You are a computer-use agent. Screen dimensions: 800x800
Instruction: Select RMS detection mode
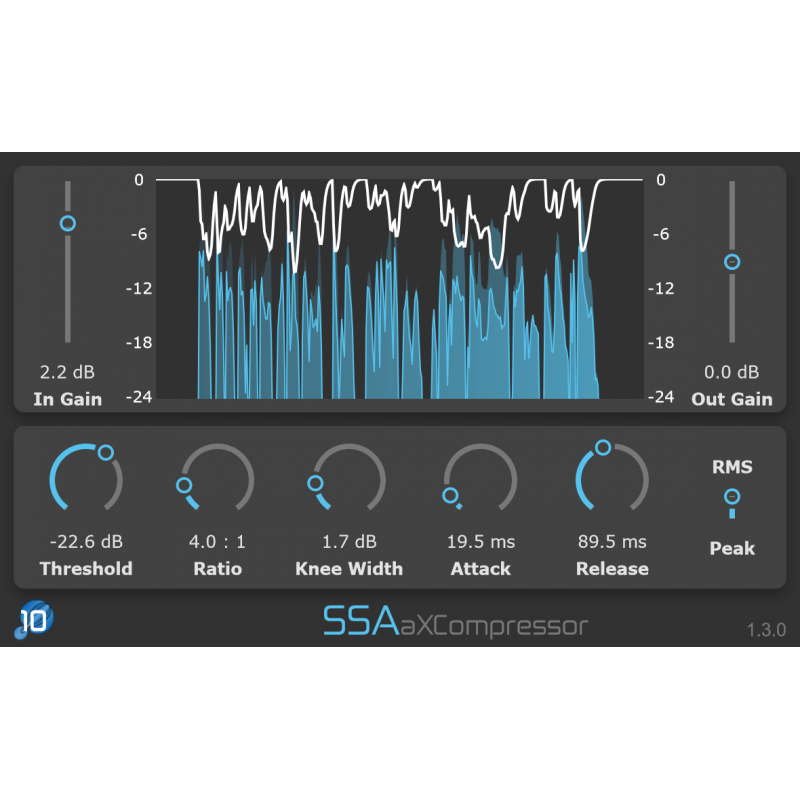click(x=732, y=466)
